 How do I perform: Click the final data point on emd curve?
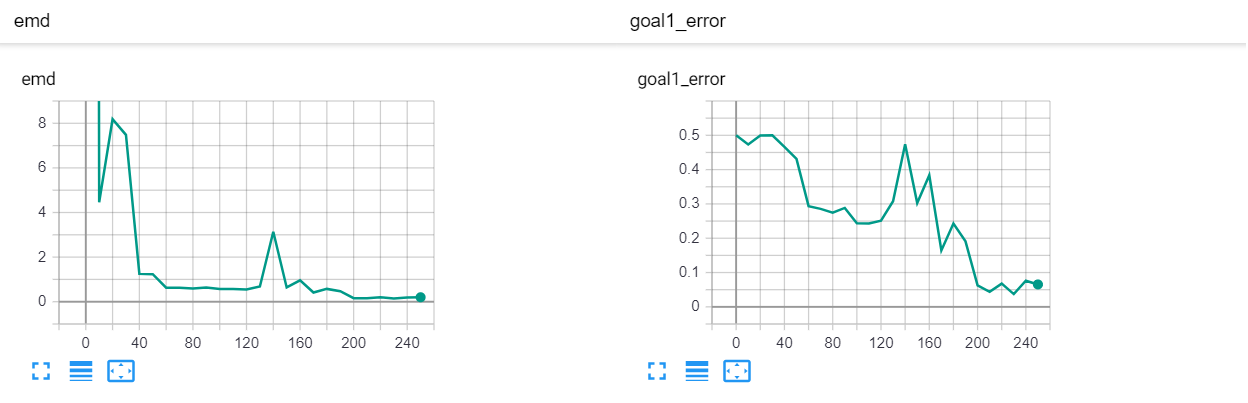tap(420, 297)
